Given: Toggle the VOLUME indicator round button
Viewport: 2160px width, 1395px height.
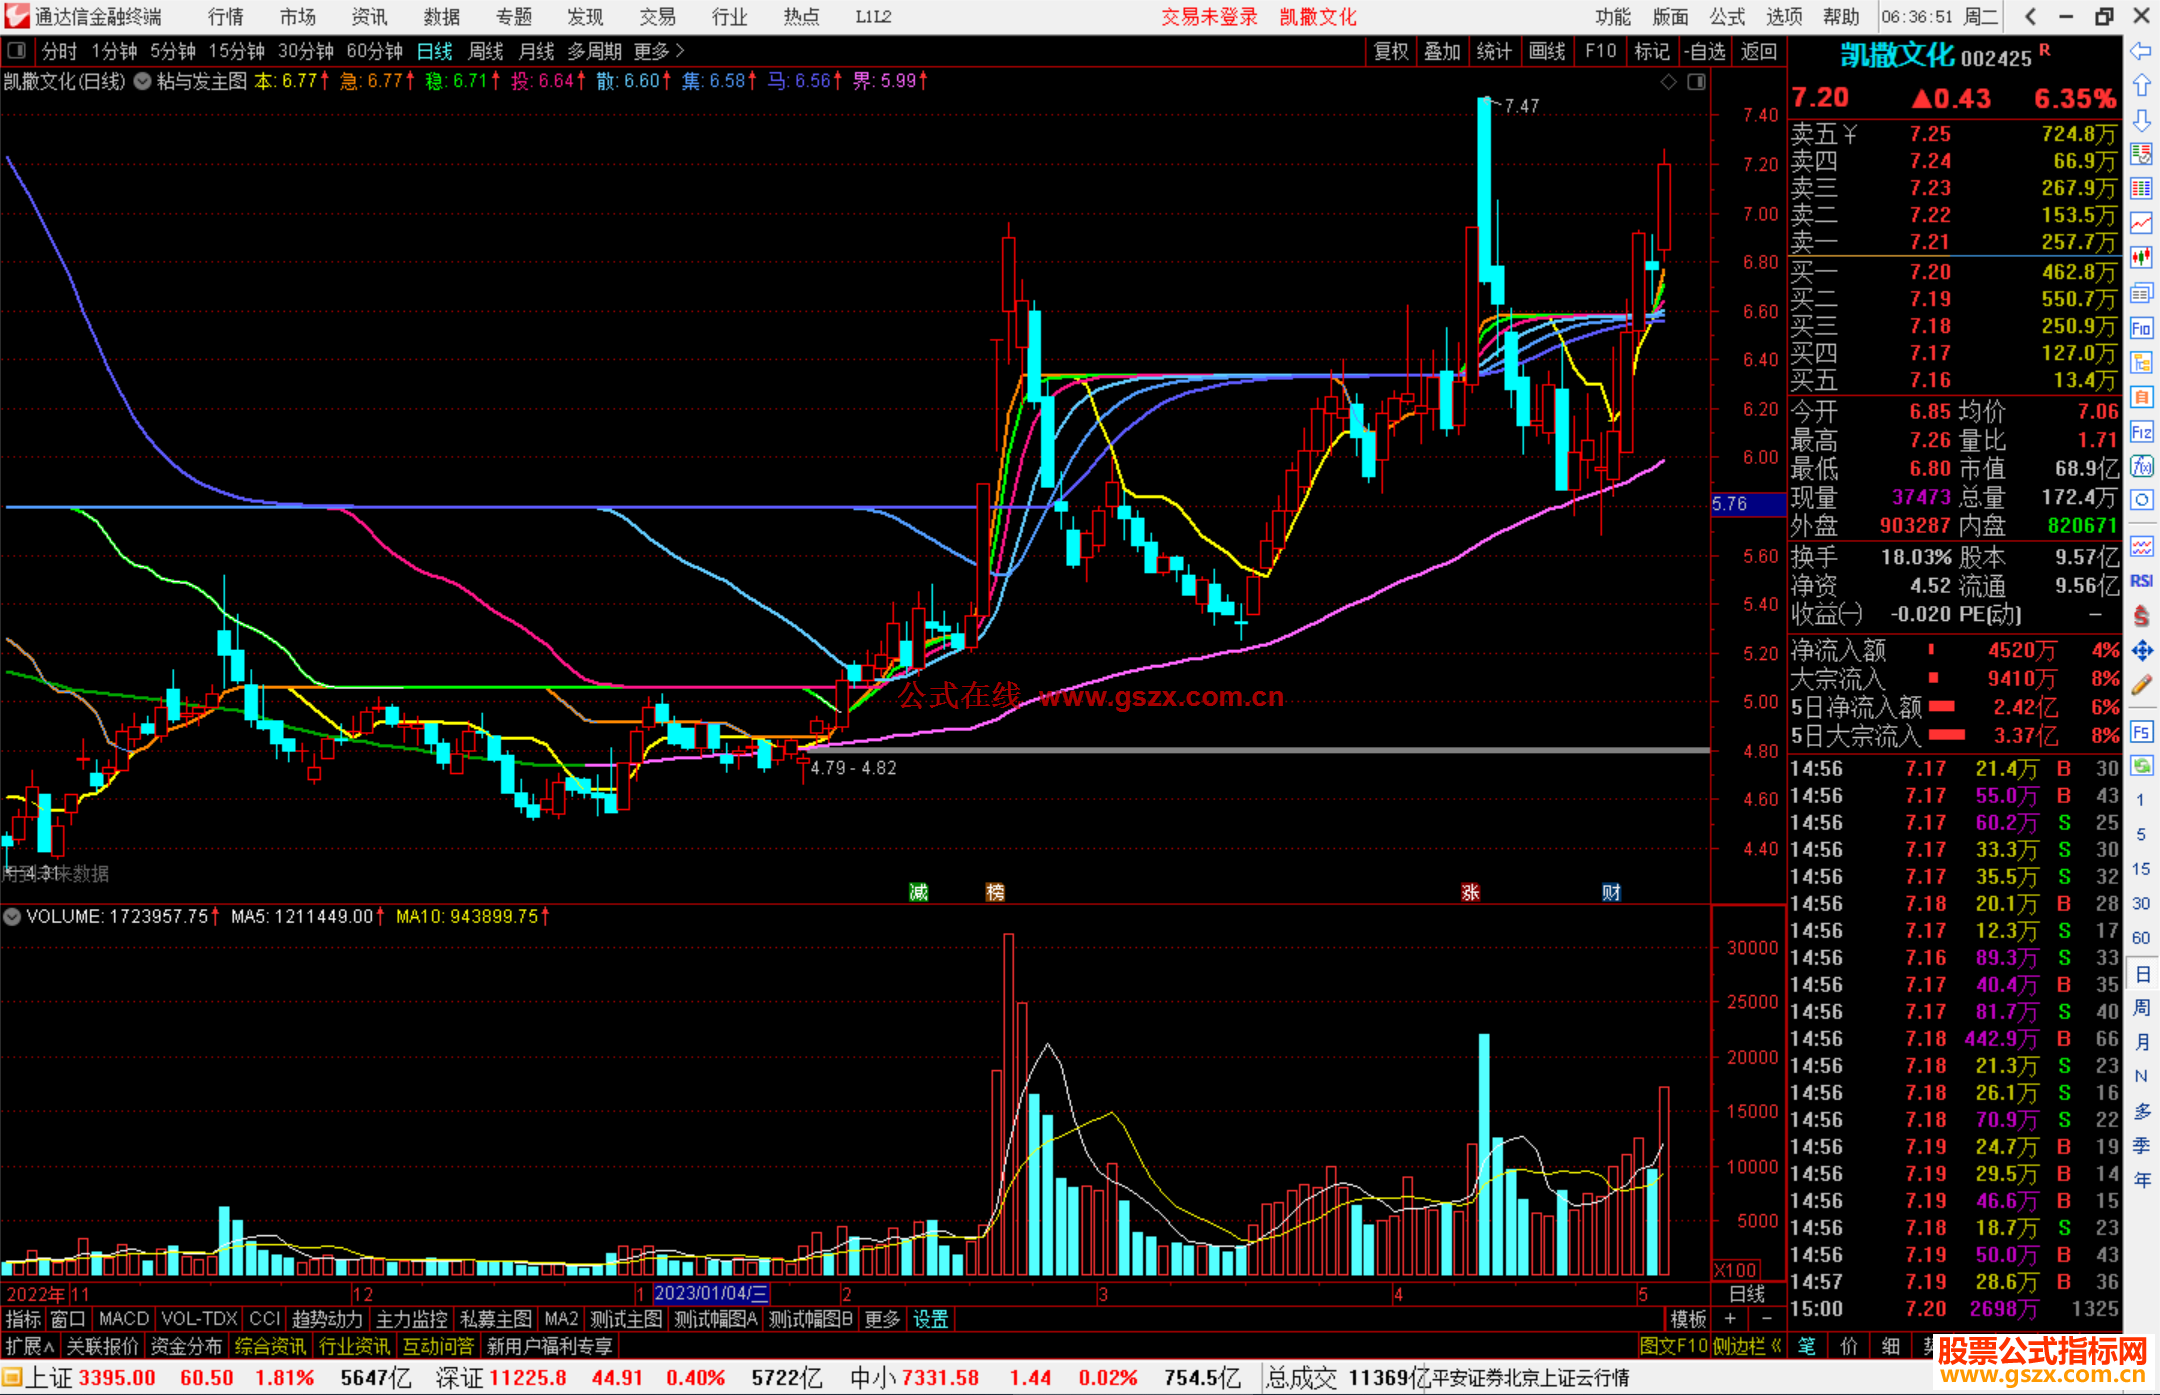Looking at the screenshot, I should click(12, 916).
